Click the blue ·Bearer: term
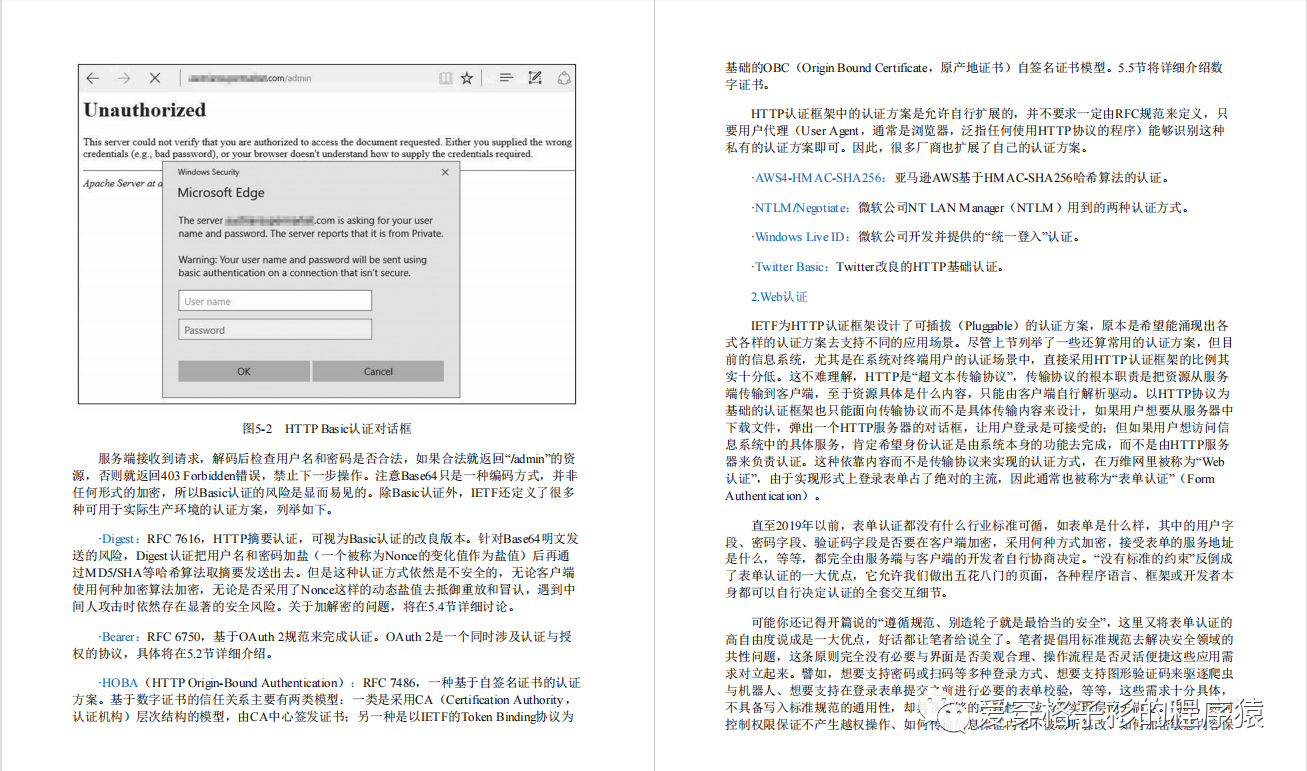 tap(120, 636)
